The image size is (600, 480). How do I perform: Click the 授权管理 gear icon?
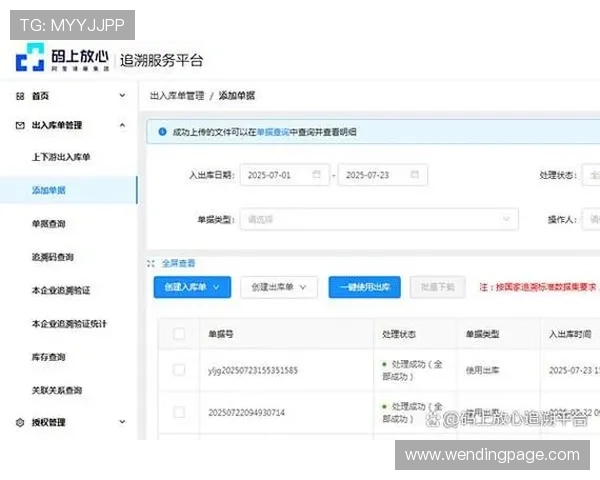[20, 422]
